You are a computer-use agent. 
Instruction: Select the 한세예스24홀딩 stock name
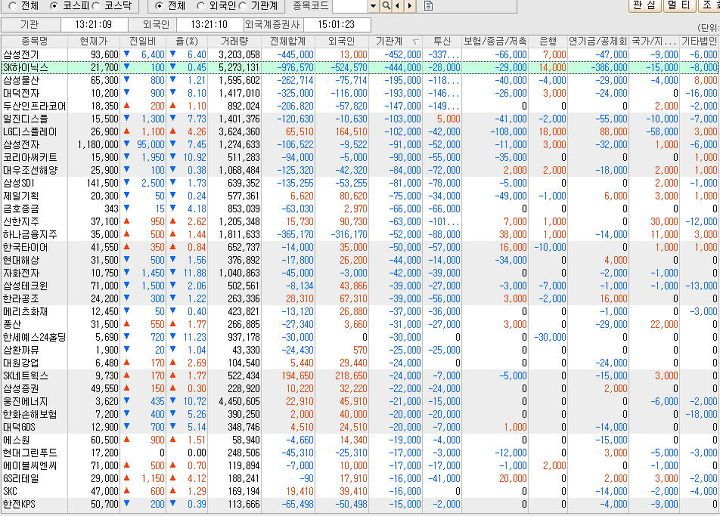click(x=34, y=337)
